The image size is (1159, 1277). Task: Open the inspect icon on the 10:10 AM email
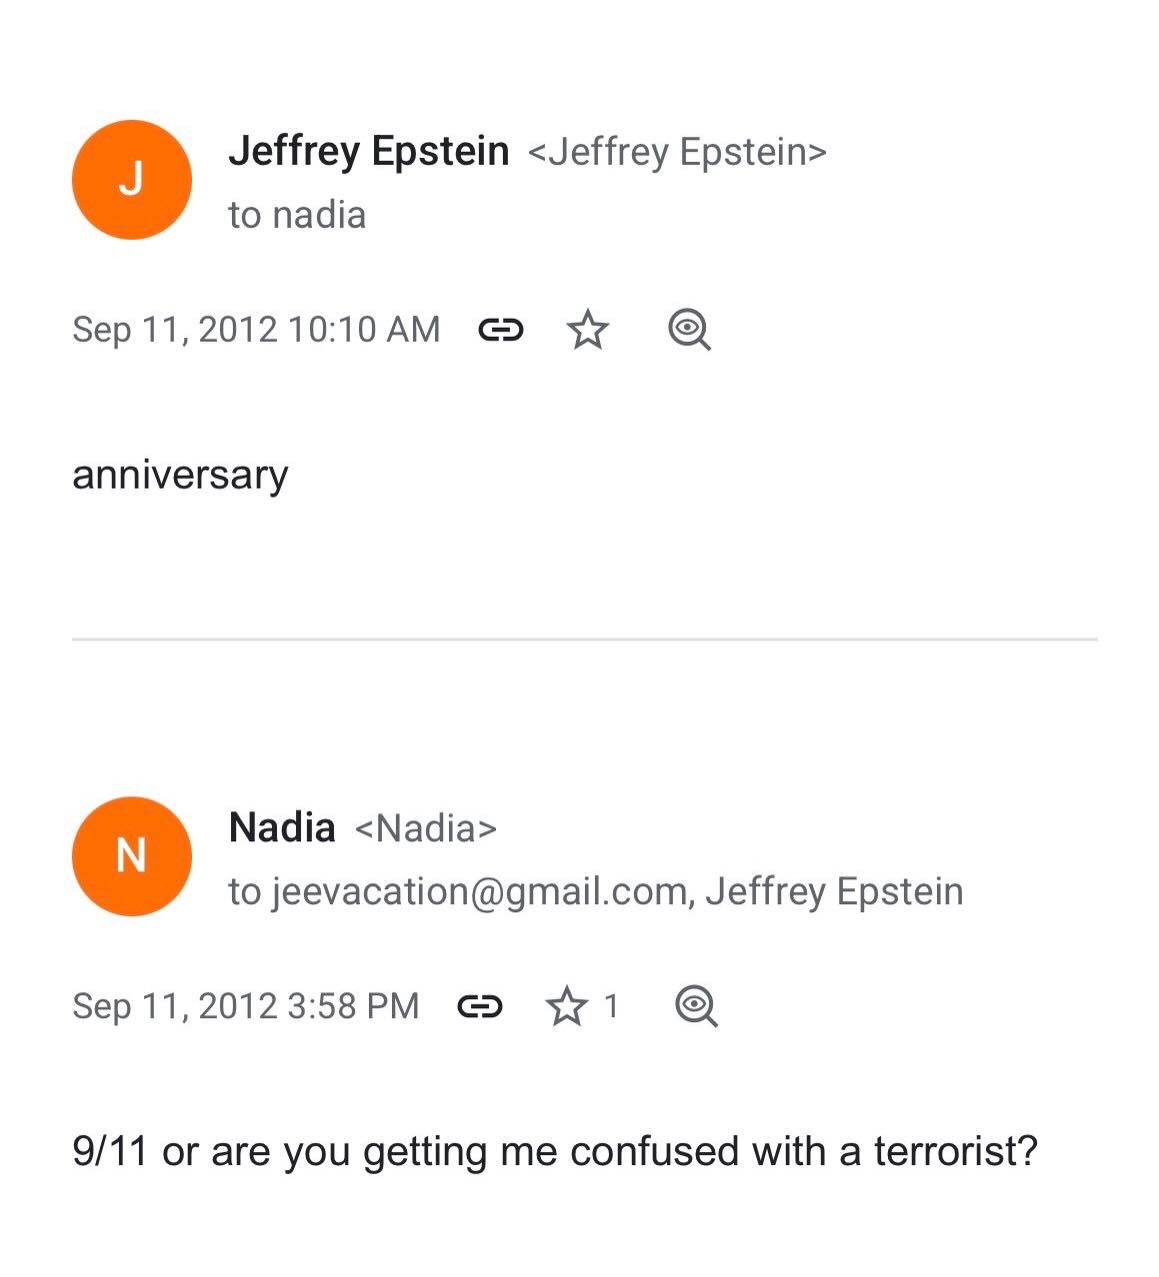[x=689, y=329]
